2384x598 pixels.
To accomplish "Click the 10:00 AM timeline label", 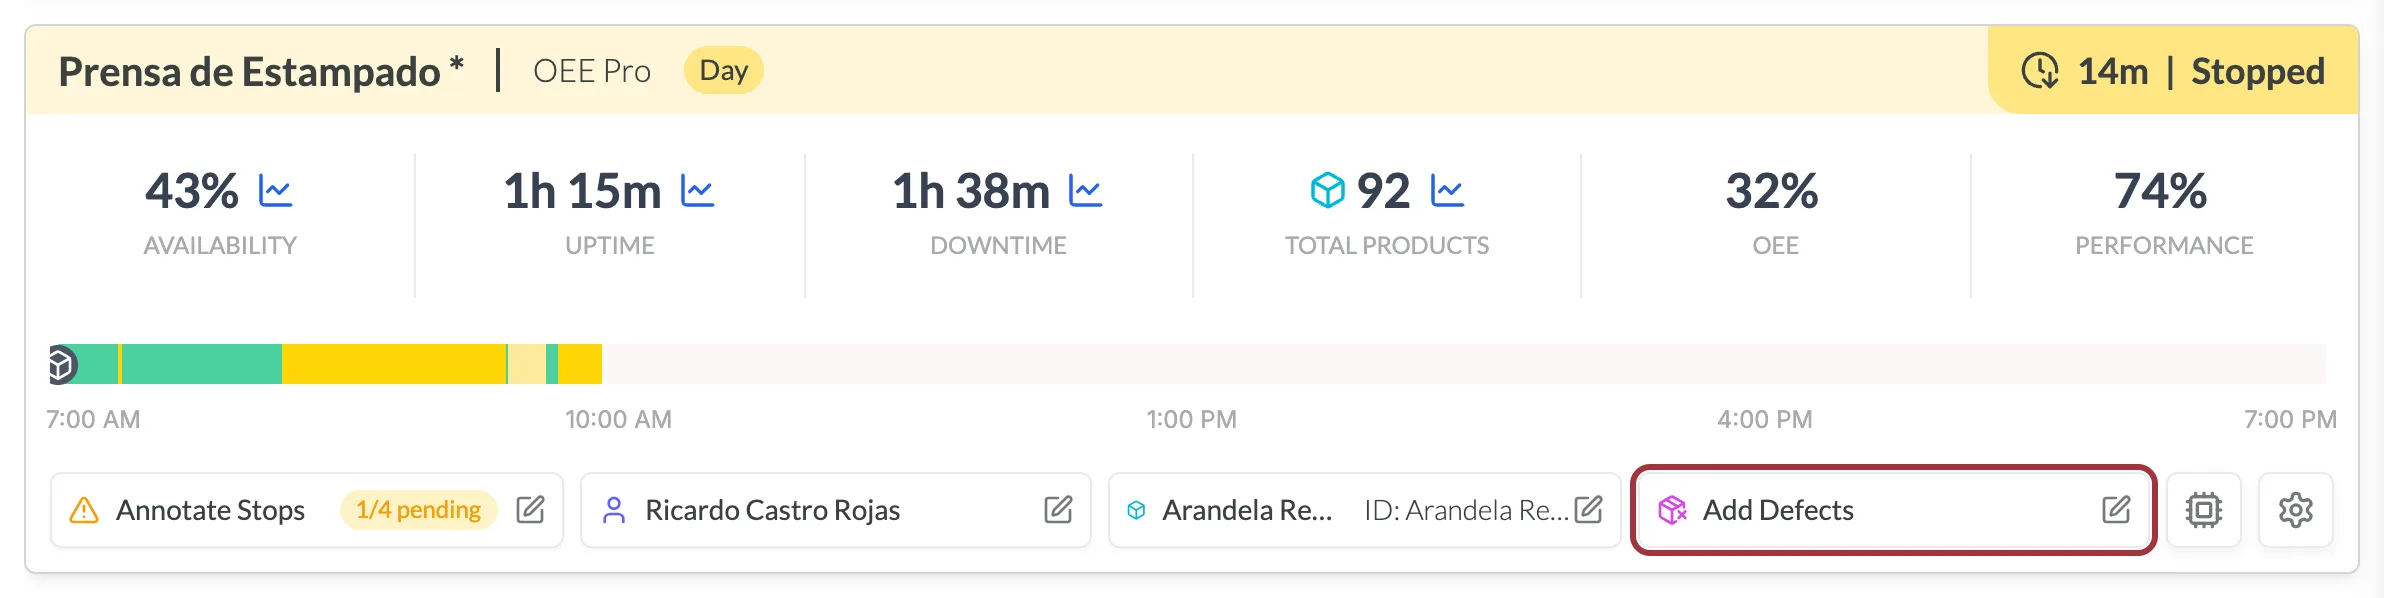I will [x=619, y=419].
